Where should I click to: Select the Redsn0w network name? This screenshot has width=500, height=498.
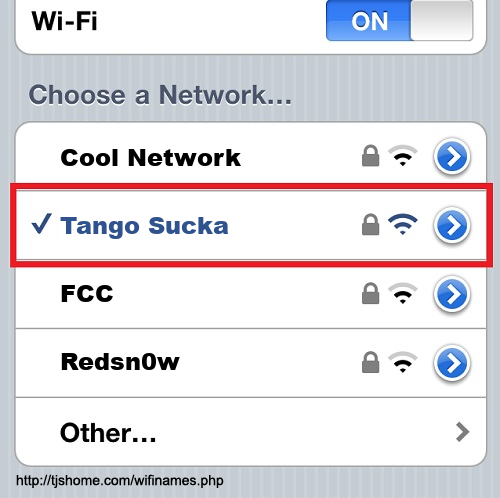click(x=120, y=362)
